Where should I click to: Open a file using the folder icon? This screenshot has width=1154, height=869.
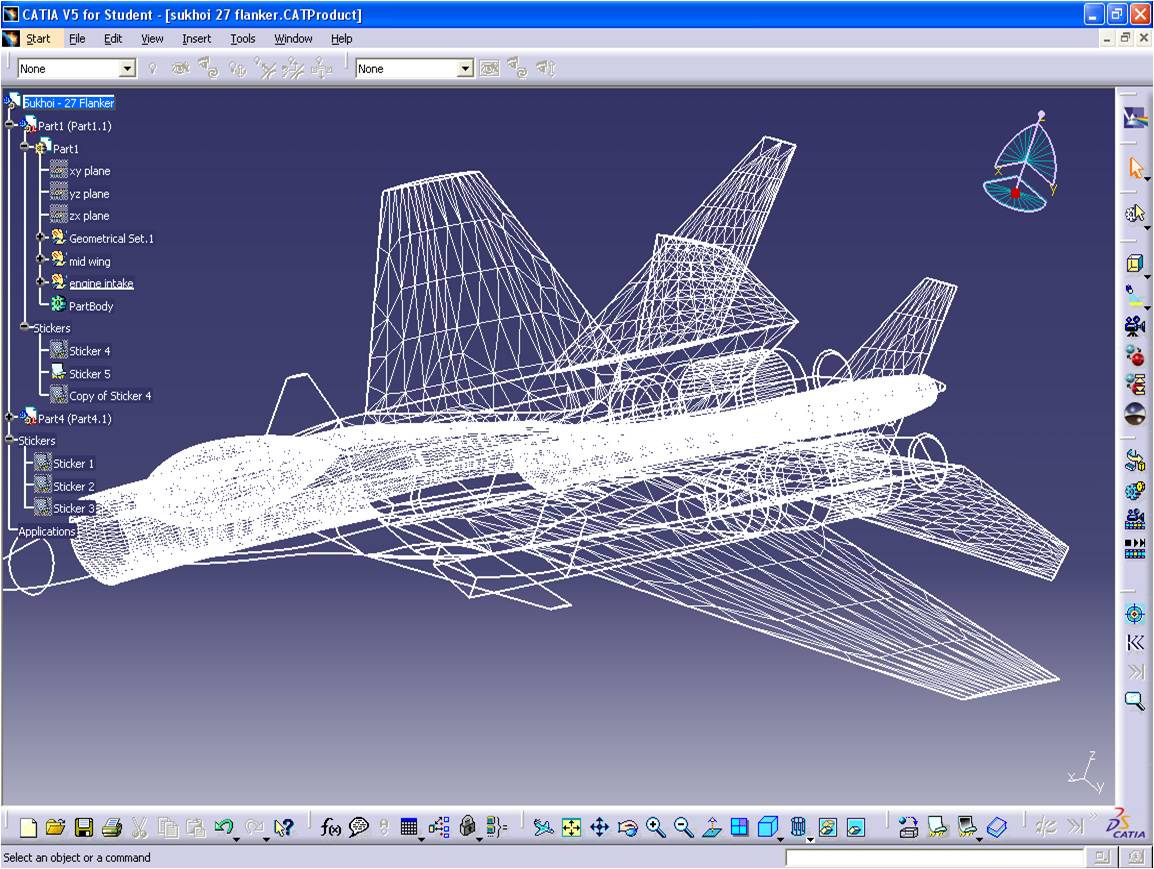(x=56, y=828)
